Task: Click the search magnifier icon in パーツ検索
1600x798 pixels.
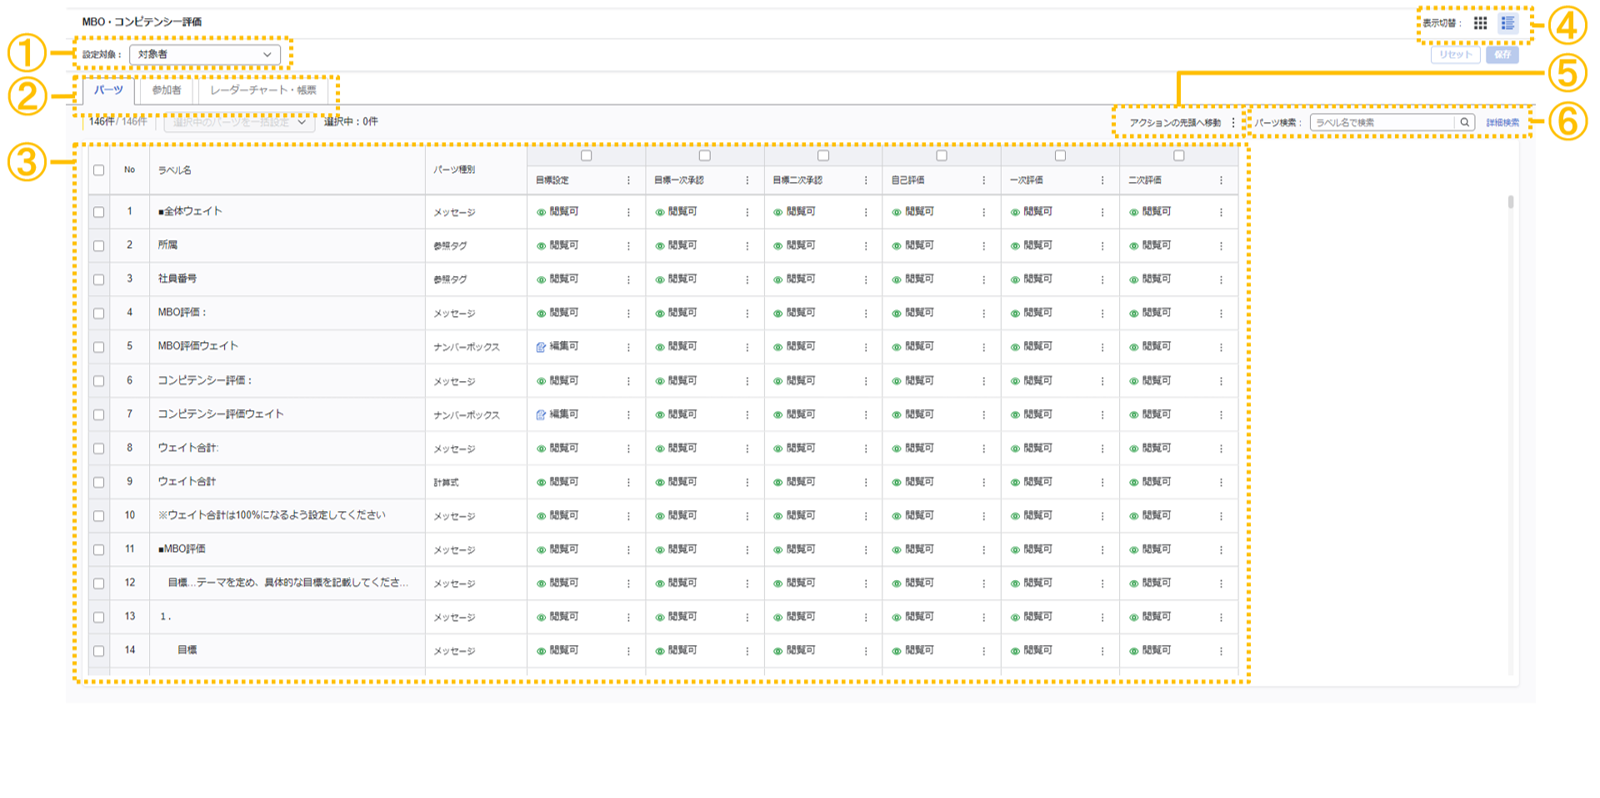Action: (1464, 122)
